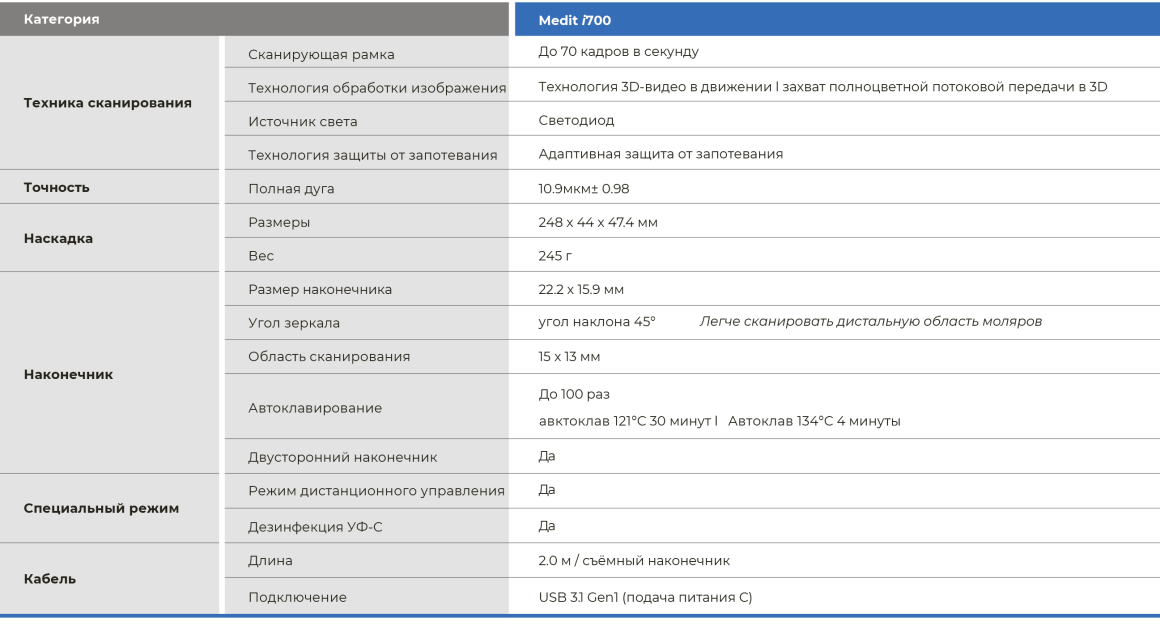Click the Насадка category cell
Viewport: 1160px width, 626px height.
(x=109, y=238)
